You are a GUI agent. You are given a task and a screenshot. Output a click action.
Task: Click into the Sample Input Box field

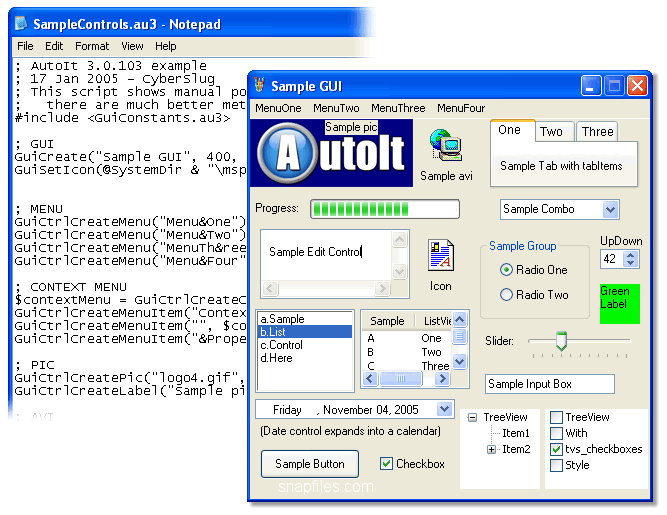pyautogui.click(x=550, y=384)
